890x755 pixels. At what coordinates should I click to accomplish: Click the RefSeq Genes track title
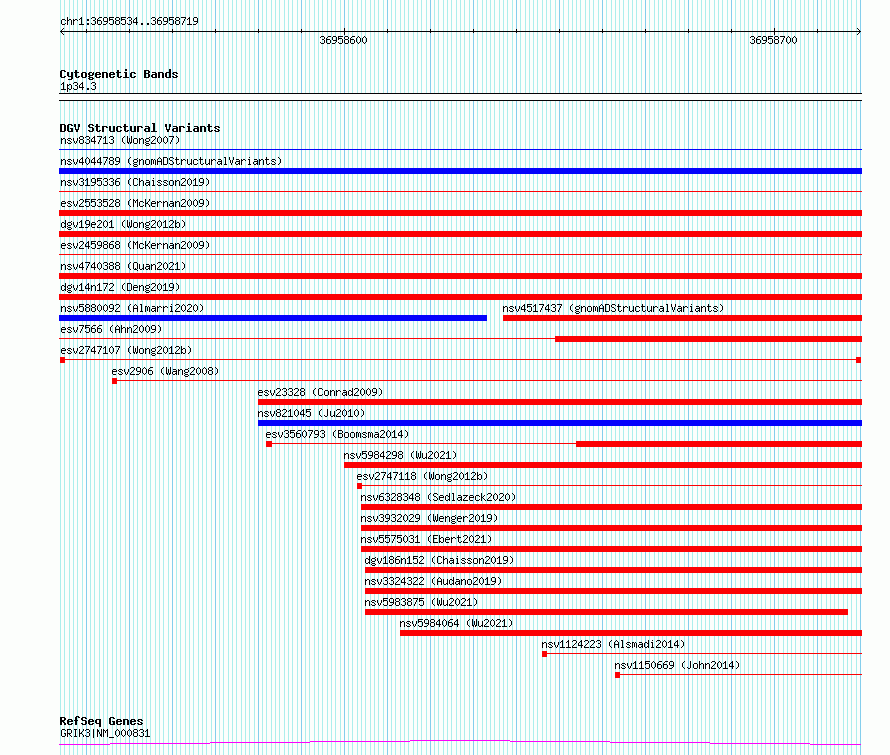pyautogui.click(x=102, y=721)
